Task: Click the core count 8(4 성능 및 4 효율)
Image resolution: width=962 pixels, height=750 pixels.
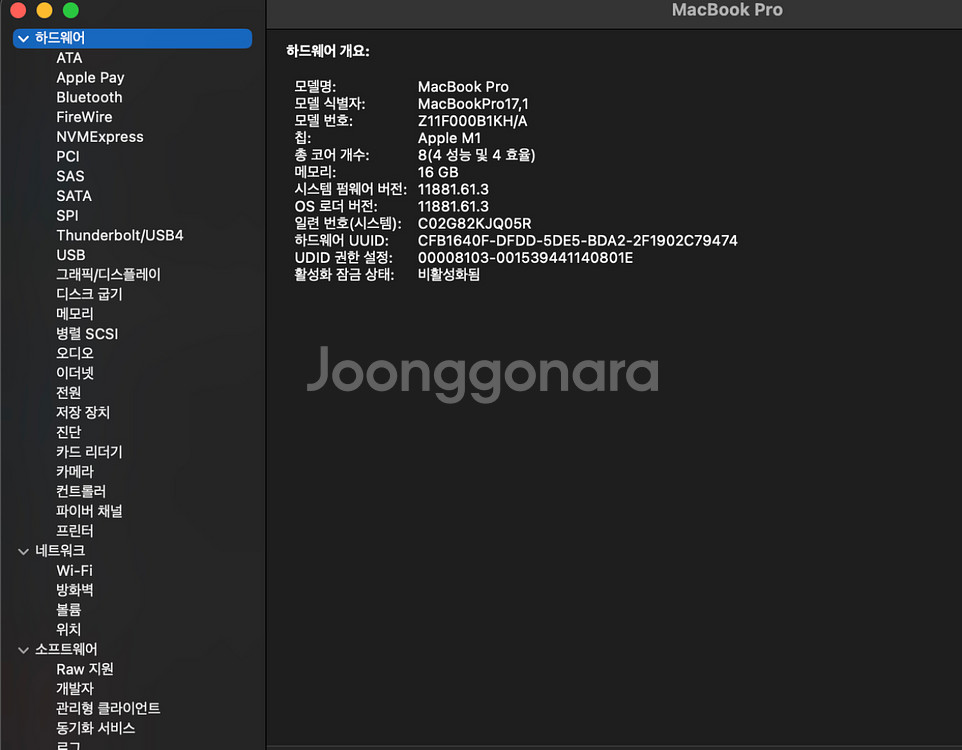Action: pyautogui.click(x=476, y=155)
